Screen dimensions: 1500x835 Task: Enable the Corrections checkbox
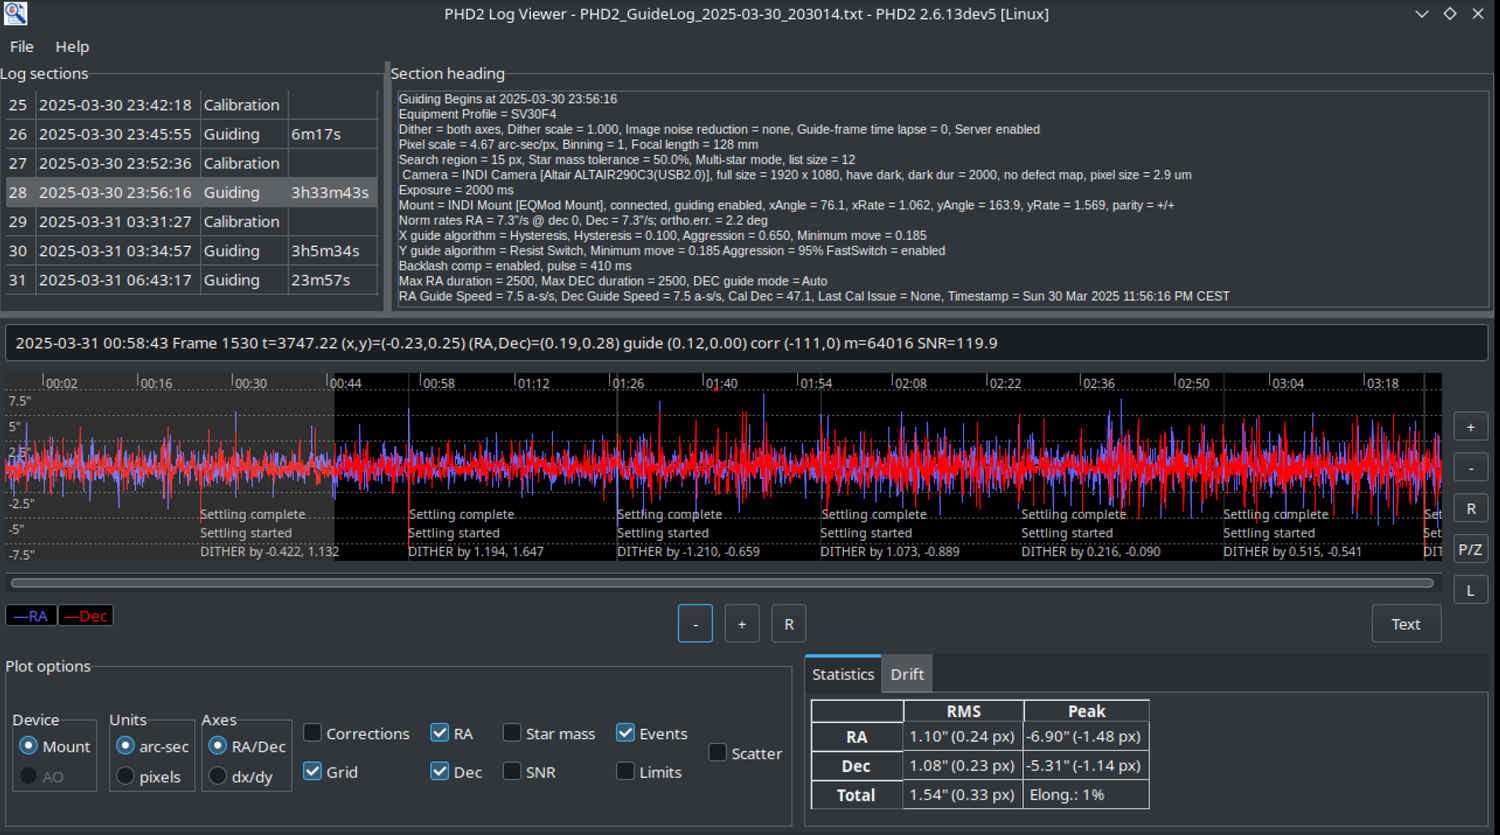(313, 733)
